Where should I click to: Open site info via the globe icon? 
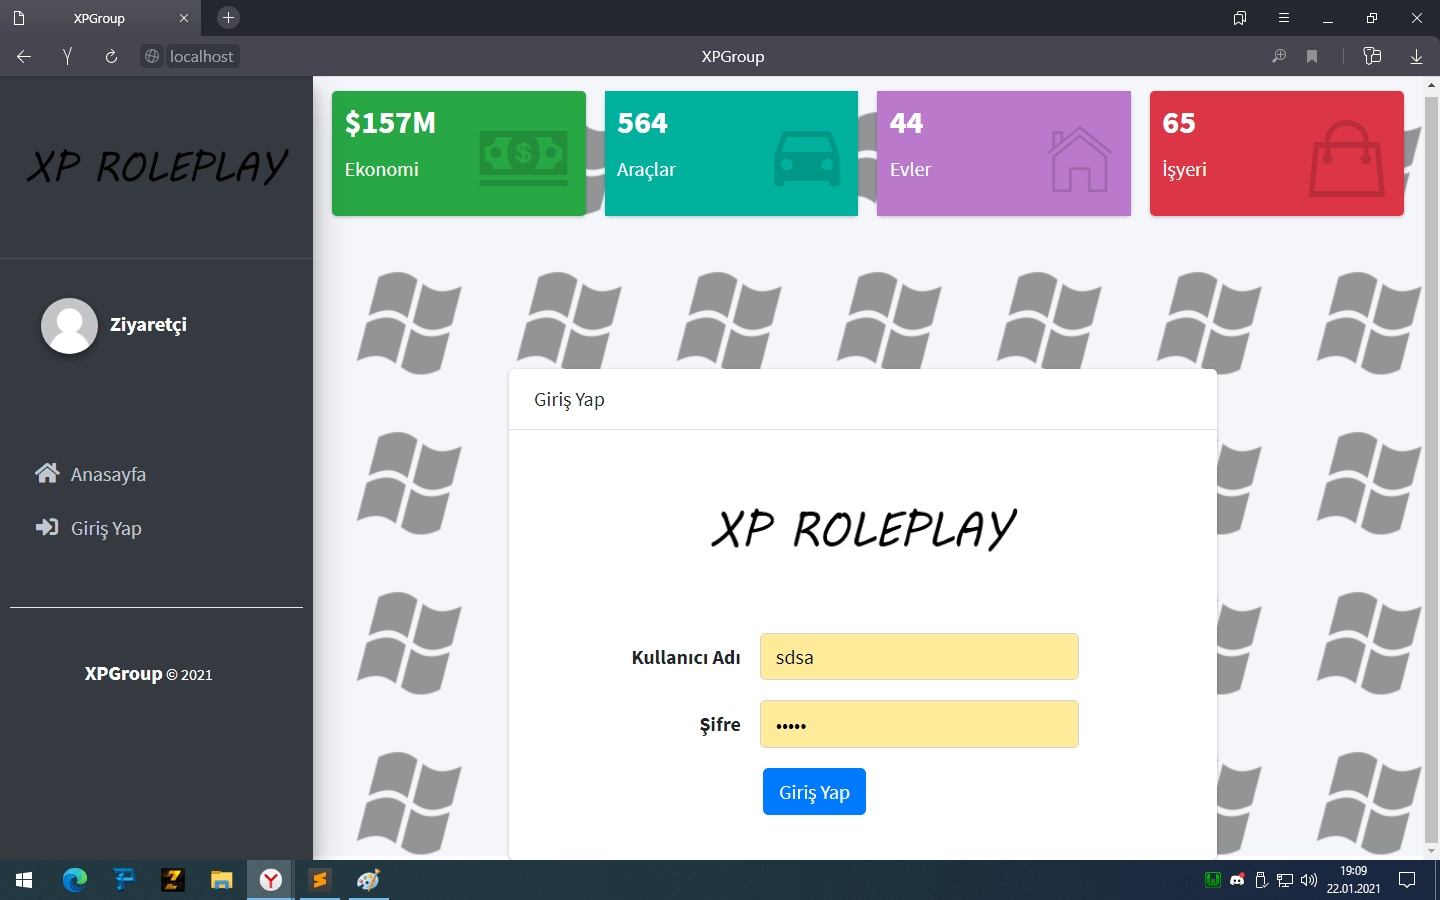pos(152,57)
